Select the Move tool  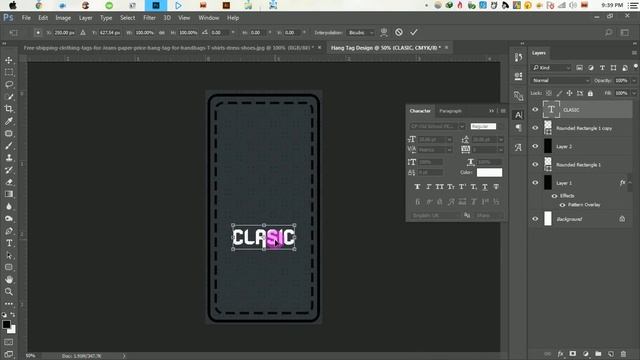point(9,60)
